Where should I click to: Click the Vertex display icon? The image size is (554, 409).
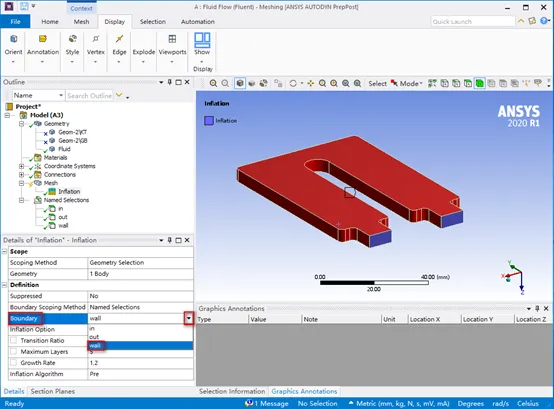click(95, 39)
